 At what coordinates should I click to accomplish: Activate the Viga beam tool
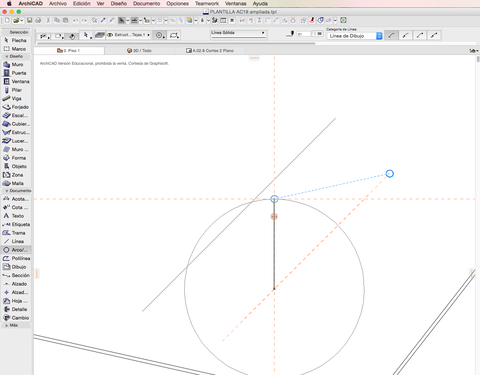(x=16, y=98)
